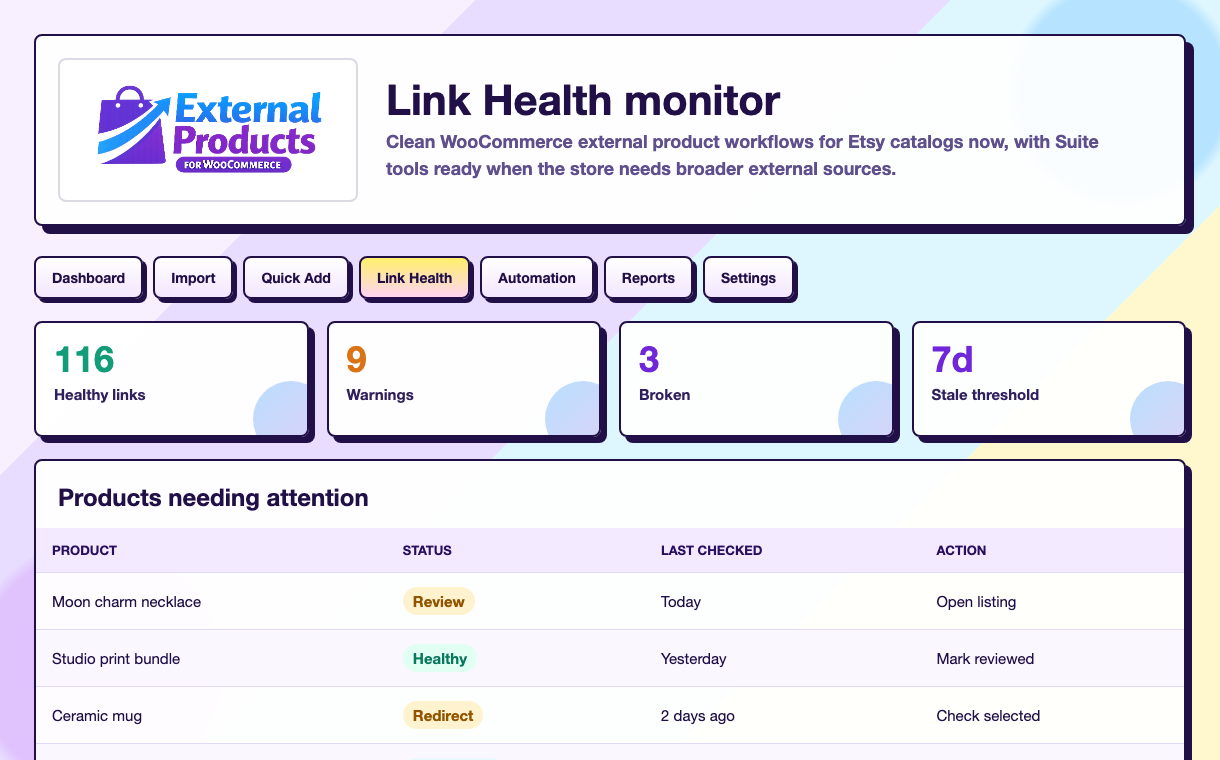Click the PRODUCT column header
Image resolution: width=1220 pixels, height=760 pixels.
tap(84, 550)
